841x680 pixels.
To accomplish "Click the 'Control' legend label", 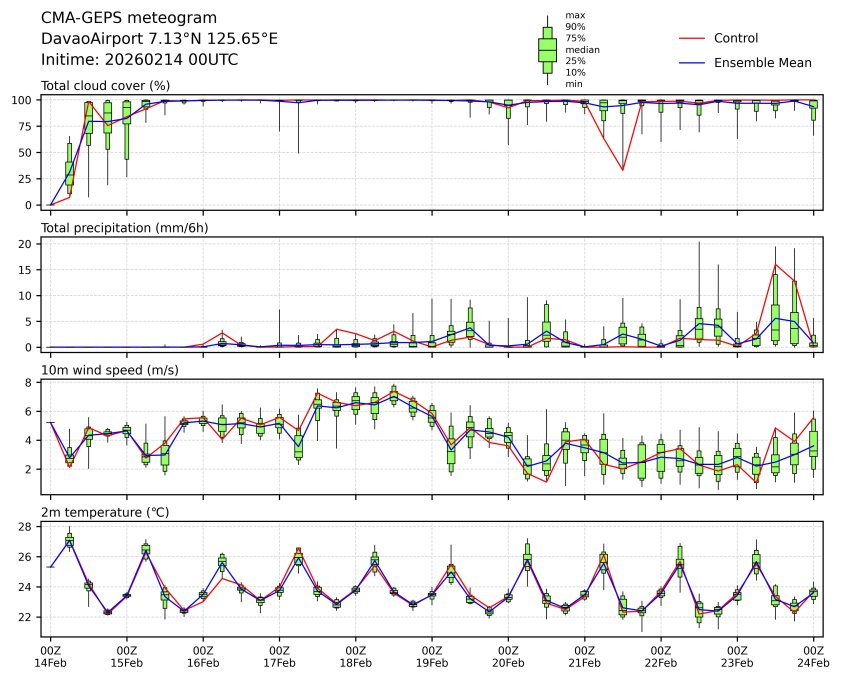I will 736,39.
